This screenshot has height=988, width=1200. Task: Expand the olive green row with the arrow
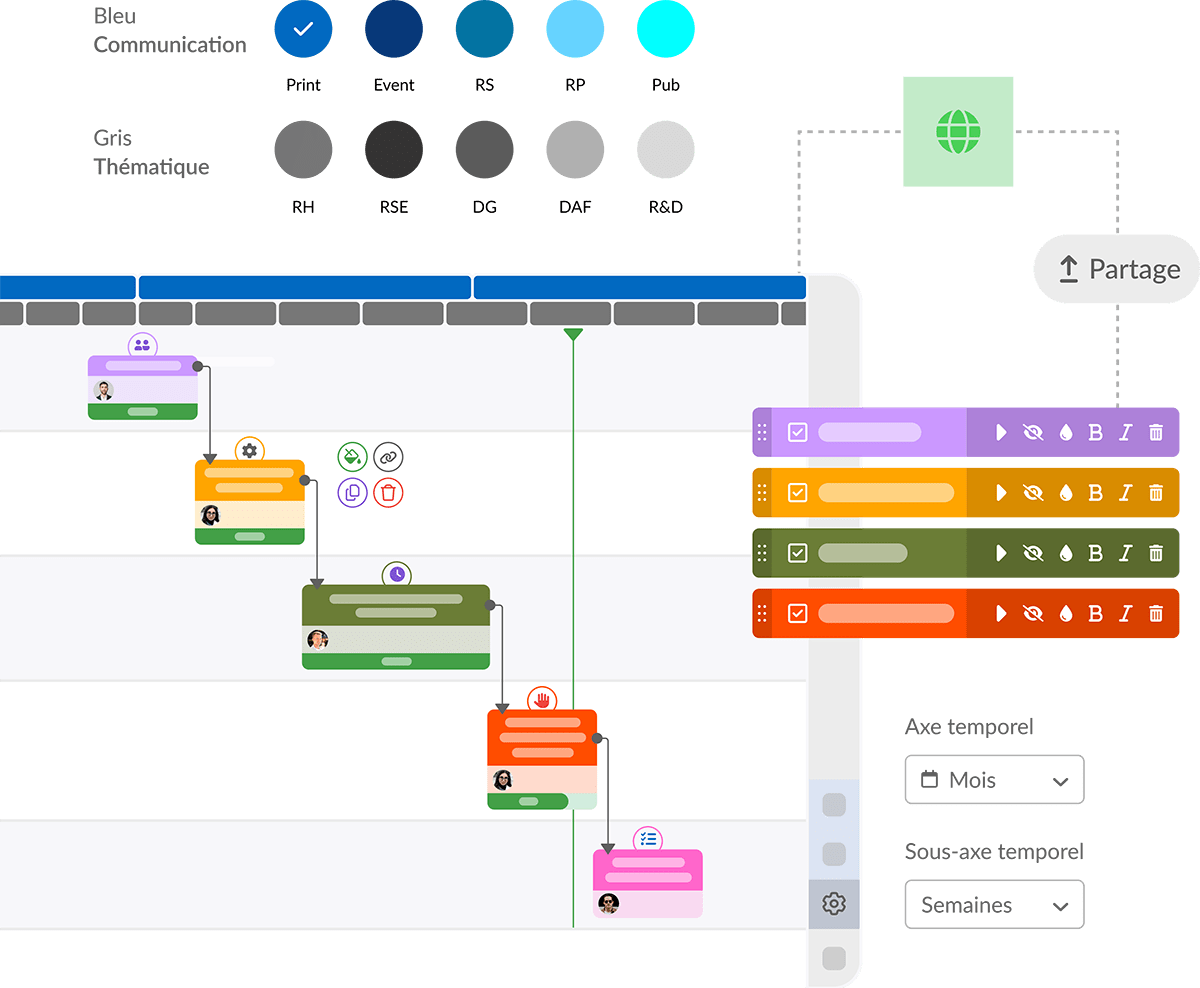1002,553
